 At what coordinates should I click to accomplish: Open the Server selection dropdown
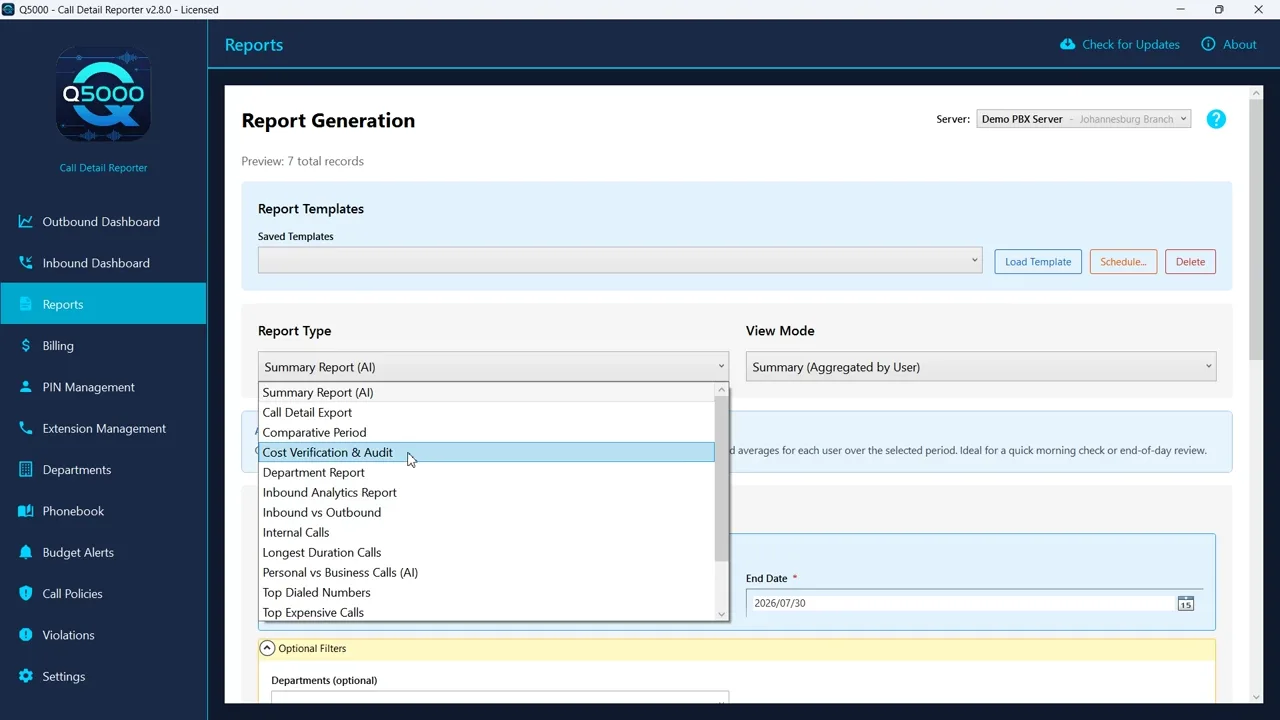coord(1084,119)
